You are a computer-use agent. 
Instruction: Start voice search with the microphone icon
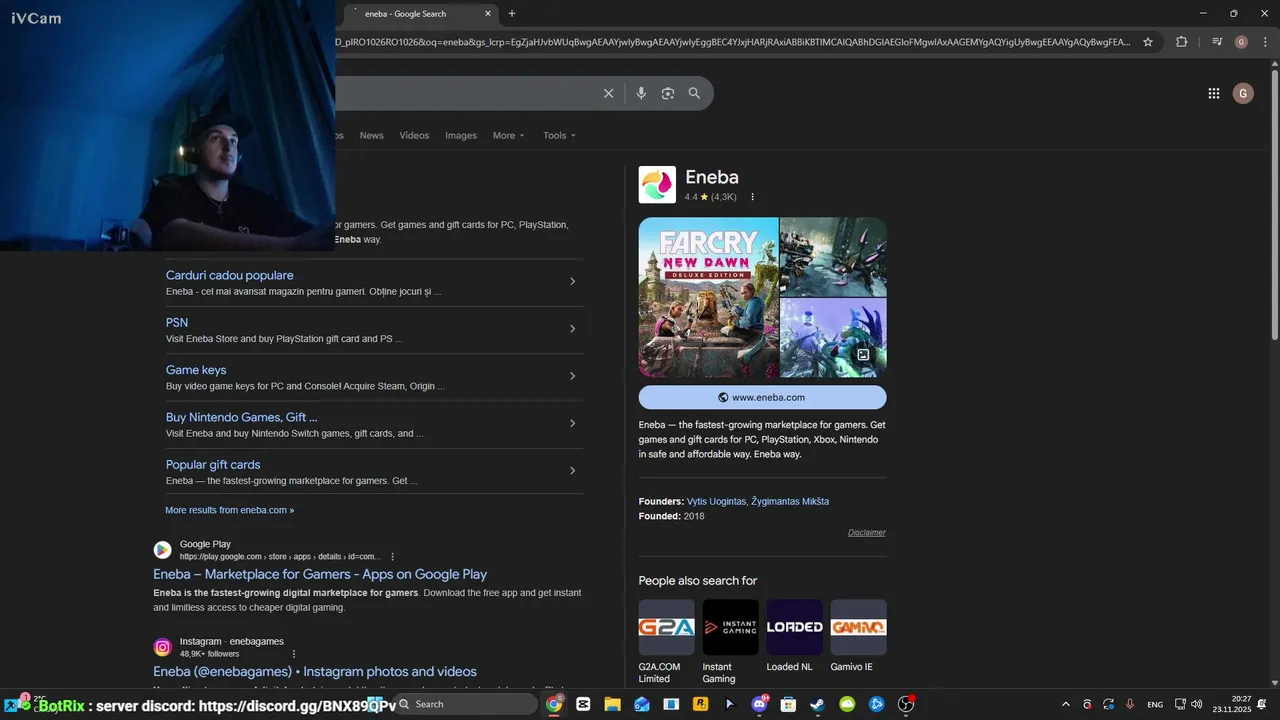click(641, 93)
